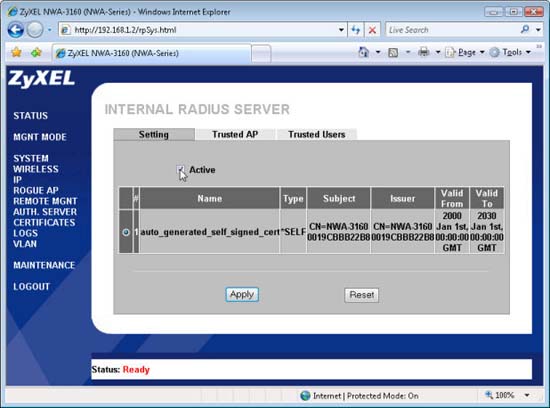Click the Valid From 2000 date cell
Screen dimensions: 550x408
point(452,232)
